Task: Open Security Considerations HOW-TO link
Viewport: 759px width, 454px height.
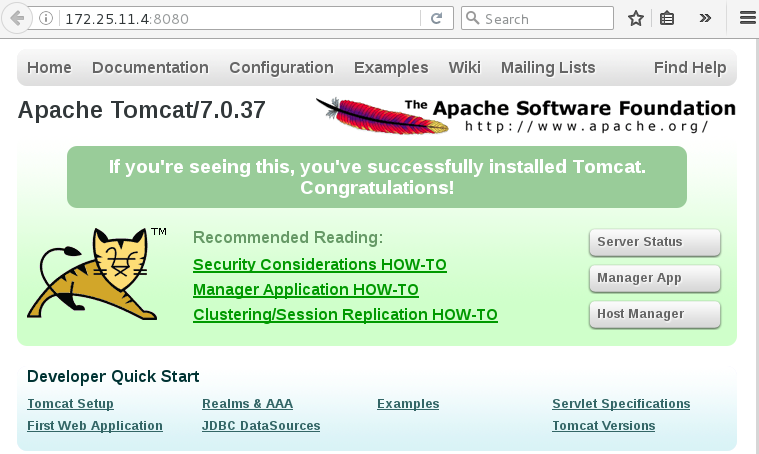Action: click(320, 264)
